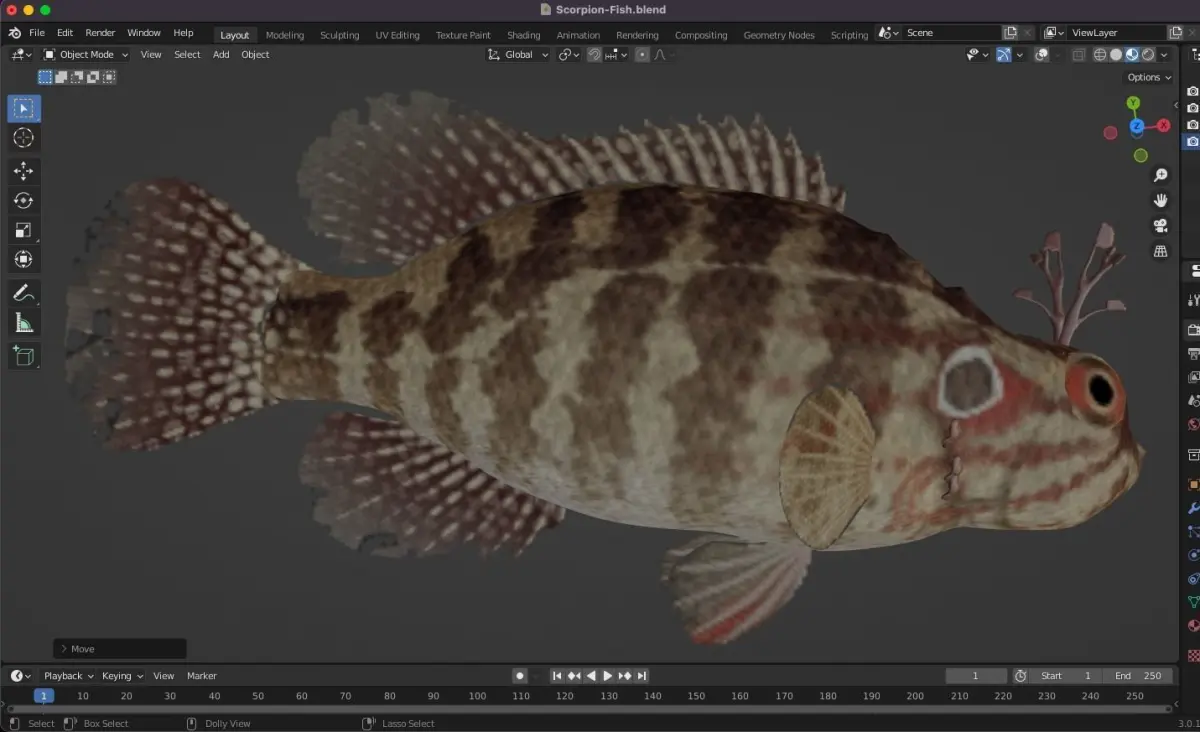Choose the Annotate pencil tool
This screenshot has width=1200, height=732.
click(x=24, y=293)
